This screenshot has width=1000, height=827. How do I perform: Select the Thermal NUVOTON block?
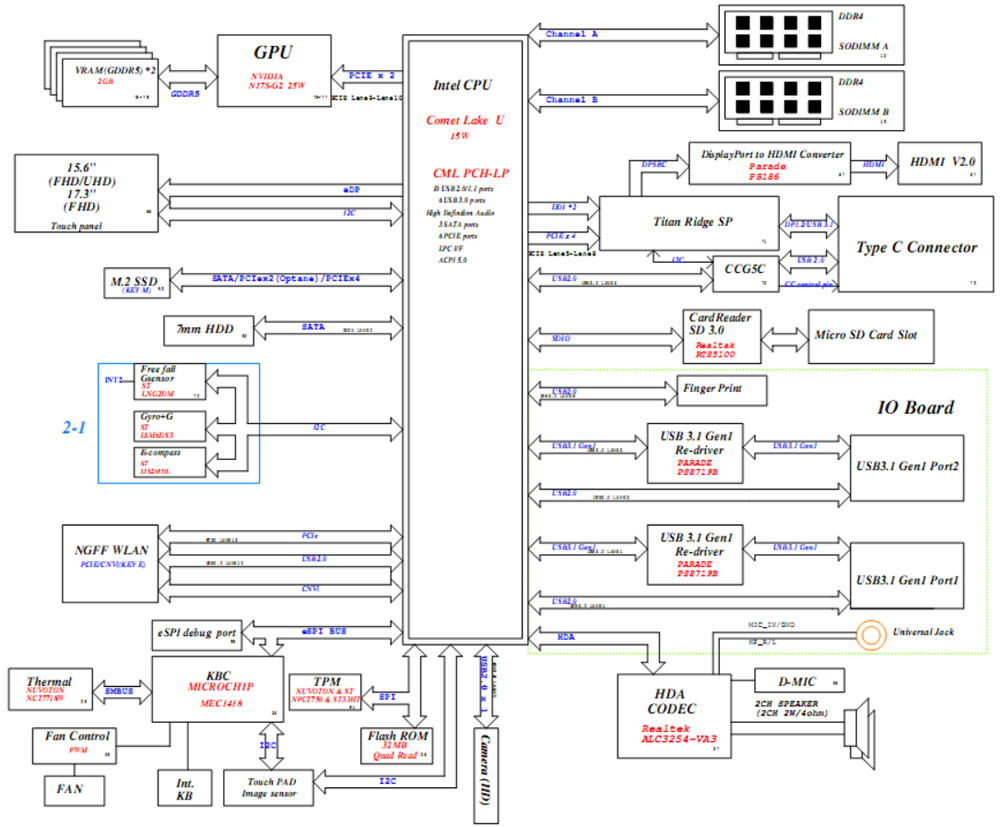click(x=50, y=689)
